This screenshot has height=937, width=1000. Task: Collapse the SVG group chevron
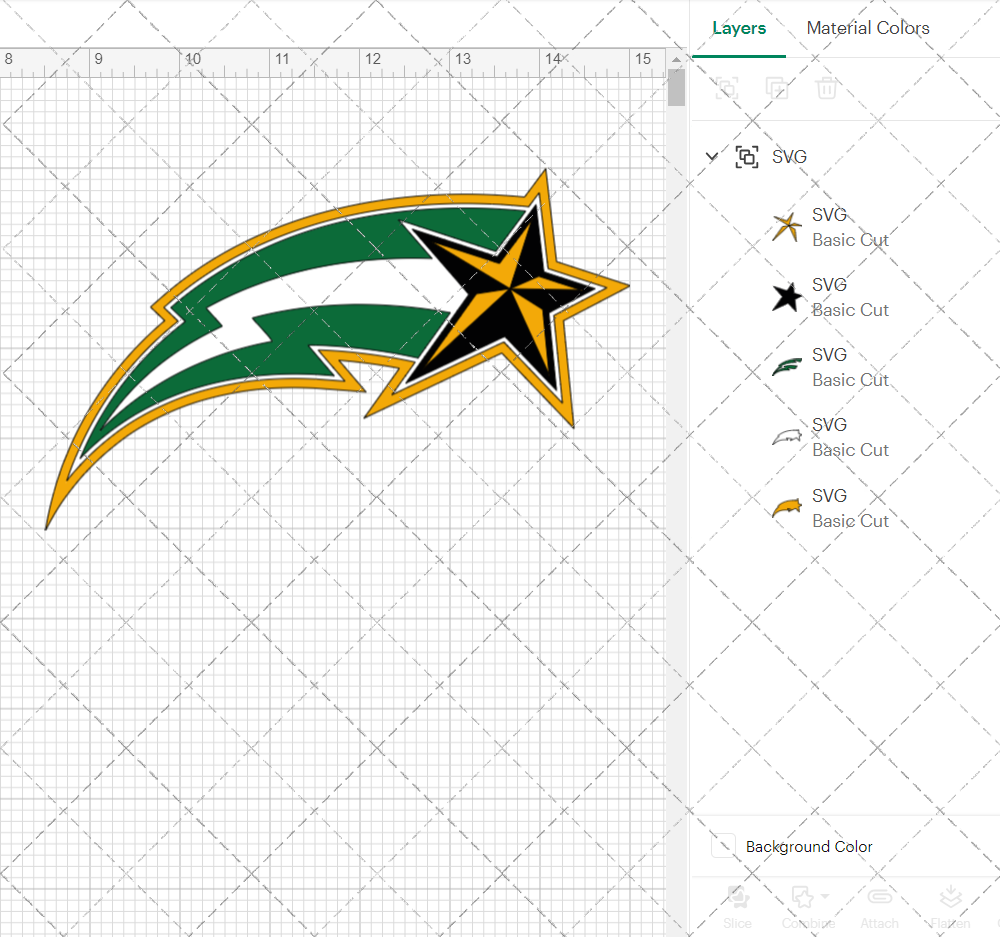(x=712, y=156)
